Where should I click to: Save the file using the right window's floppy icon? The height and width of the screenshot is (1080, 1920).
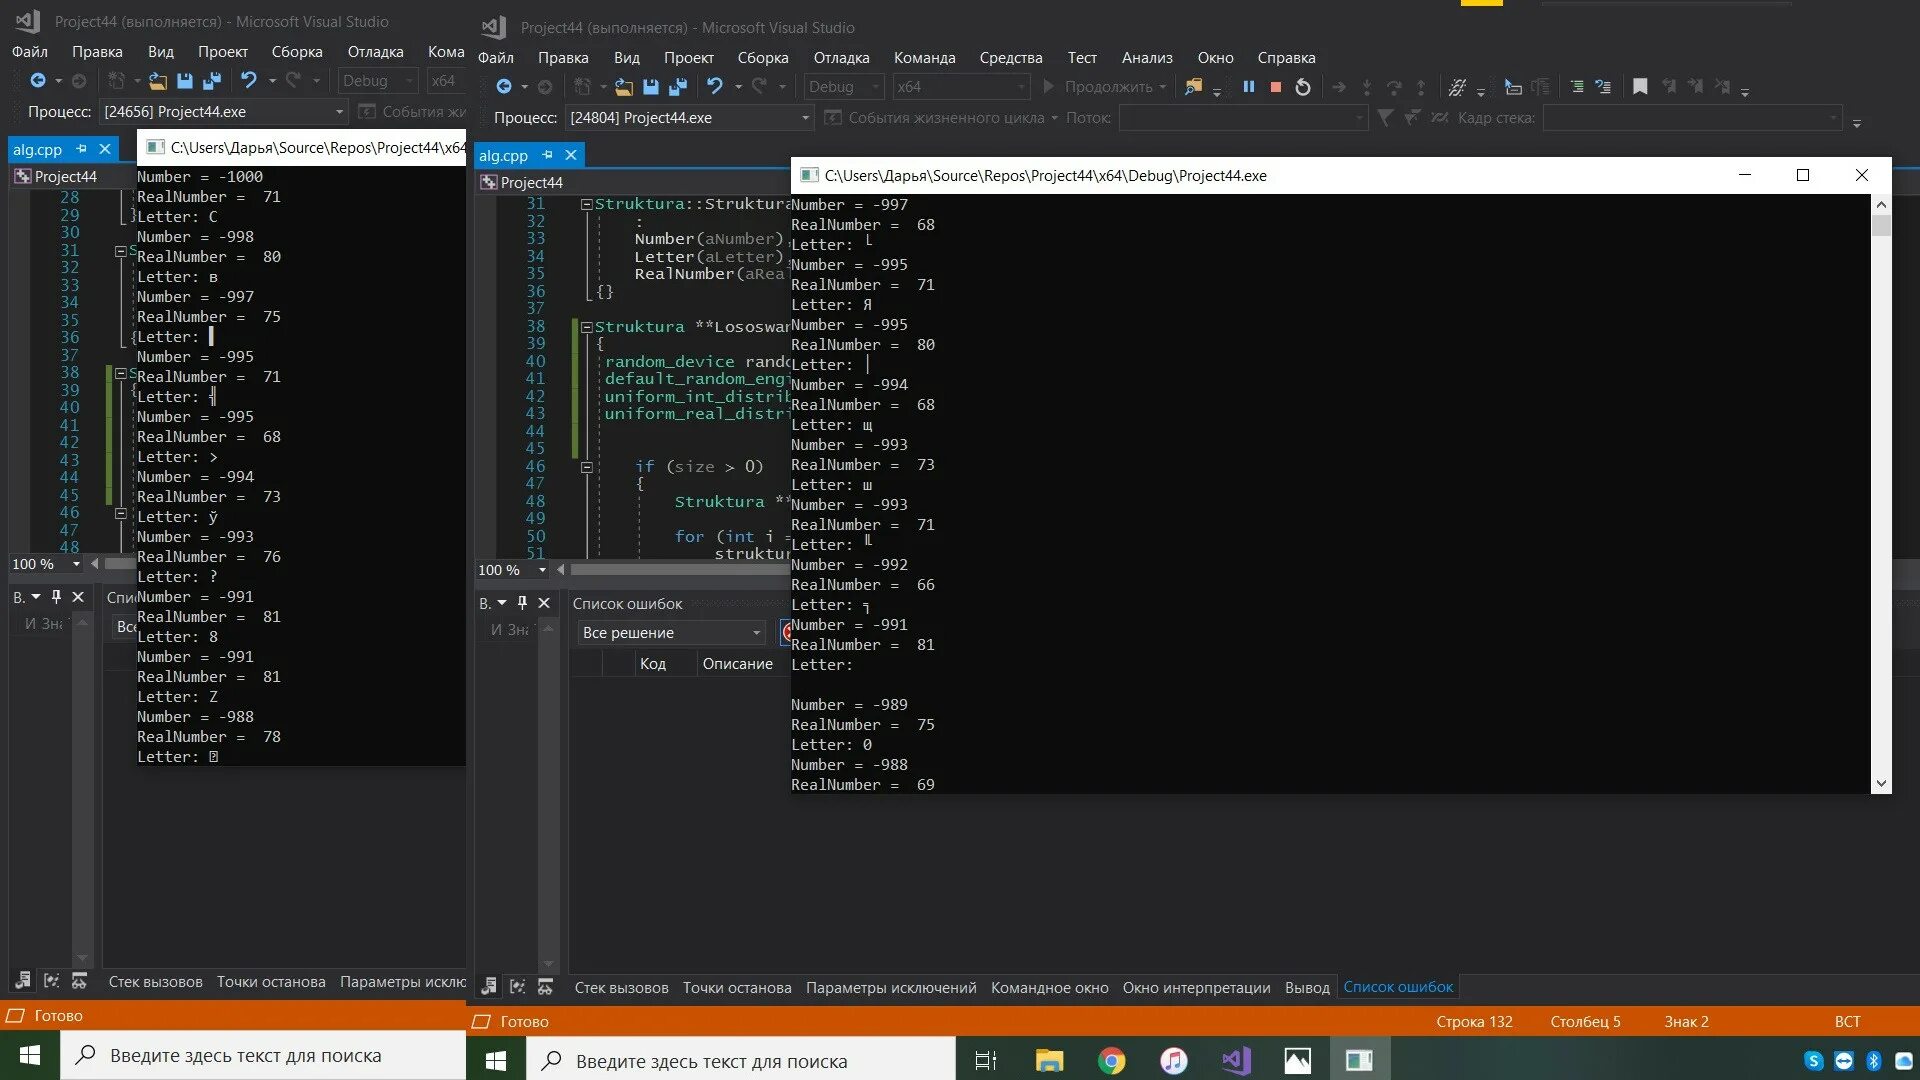click(651, 87)
